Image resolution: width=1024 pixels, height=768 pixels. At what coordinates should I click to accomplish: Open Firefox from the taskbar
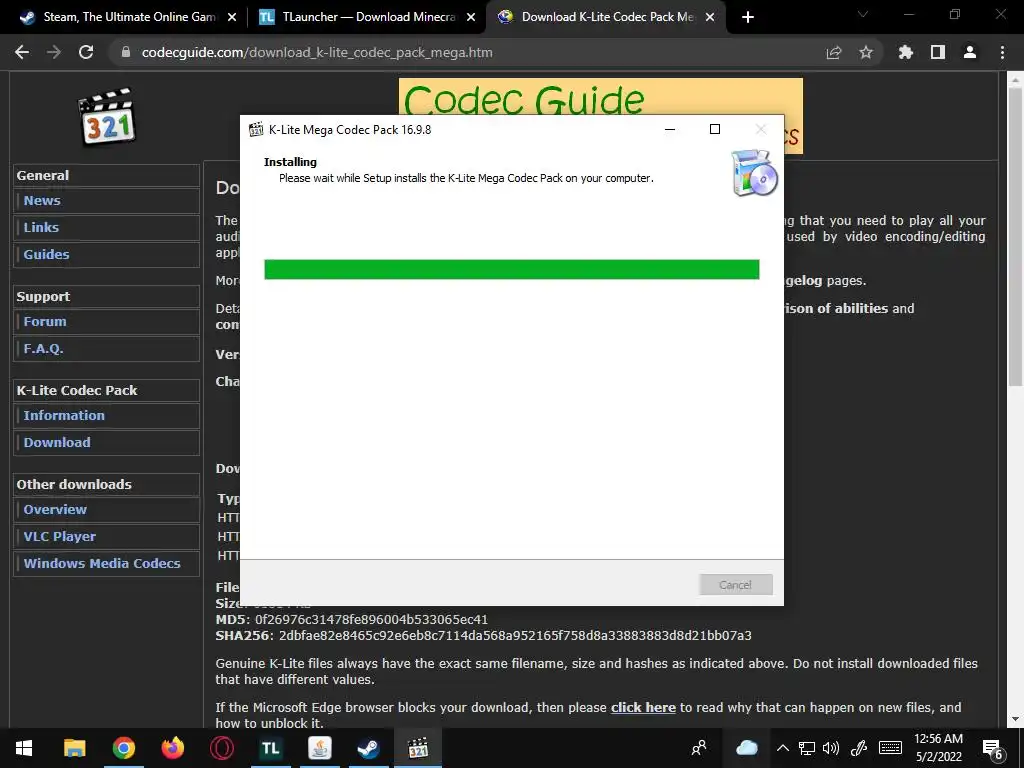coord(172,748)
